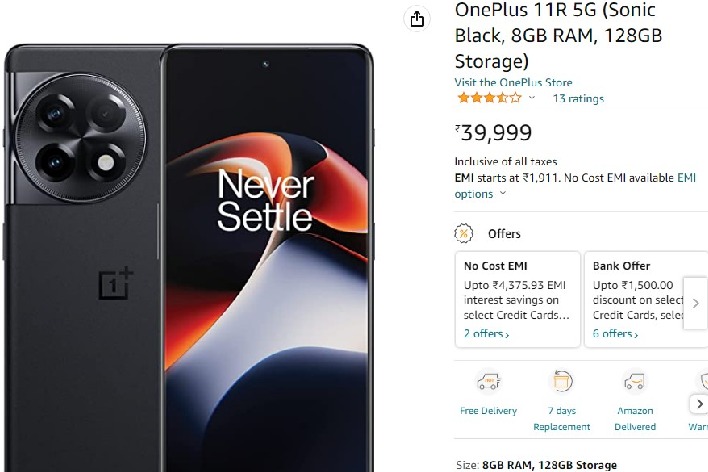Click the Offers discount badge icon
The image size is (708, 472).
click(x=465, y=233)
